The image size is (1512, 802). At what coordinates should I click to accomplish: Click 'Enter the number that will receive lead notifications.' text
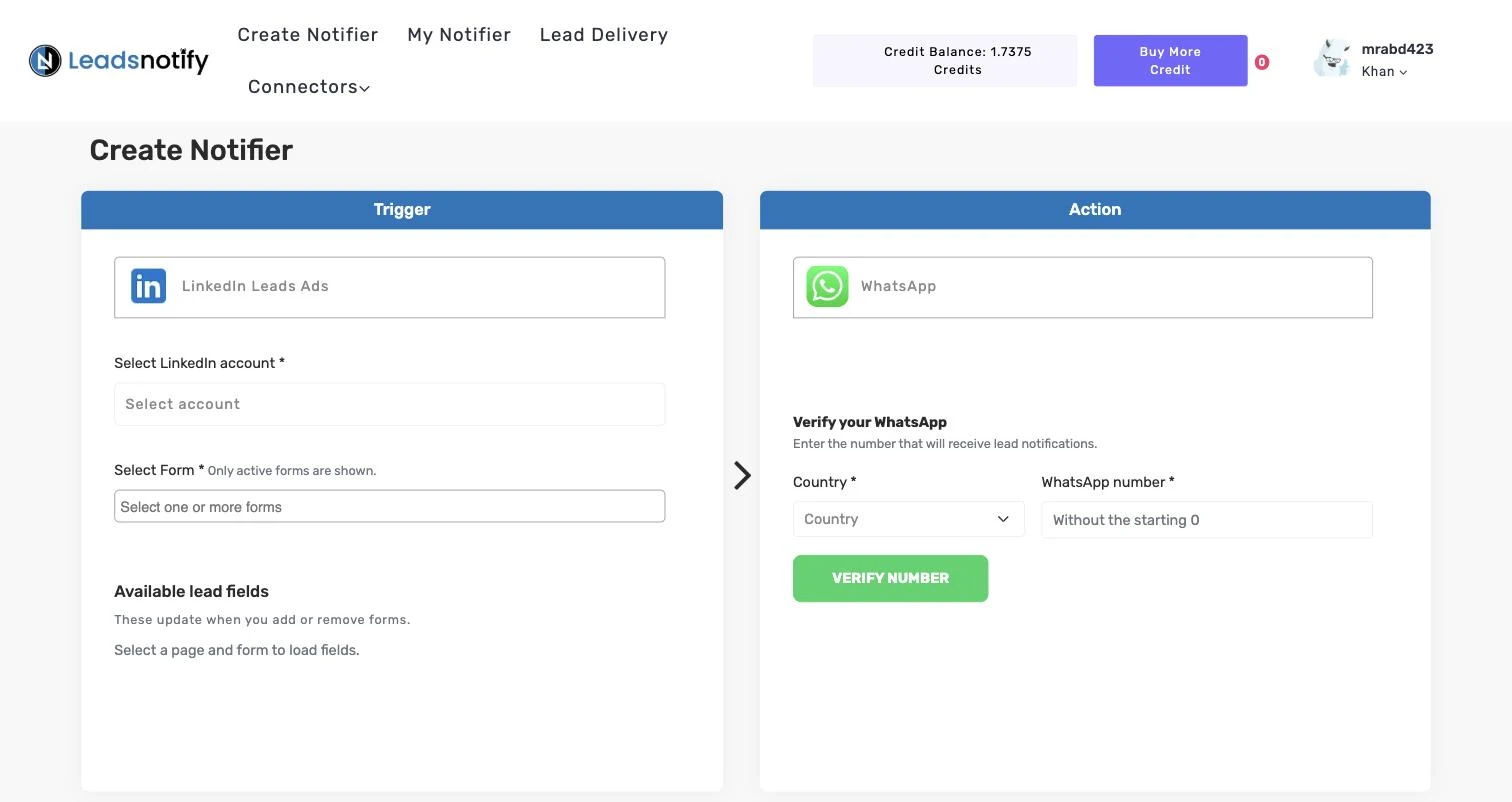[945, 444]
